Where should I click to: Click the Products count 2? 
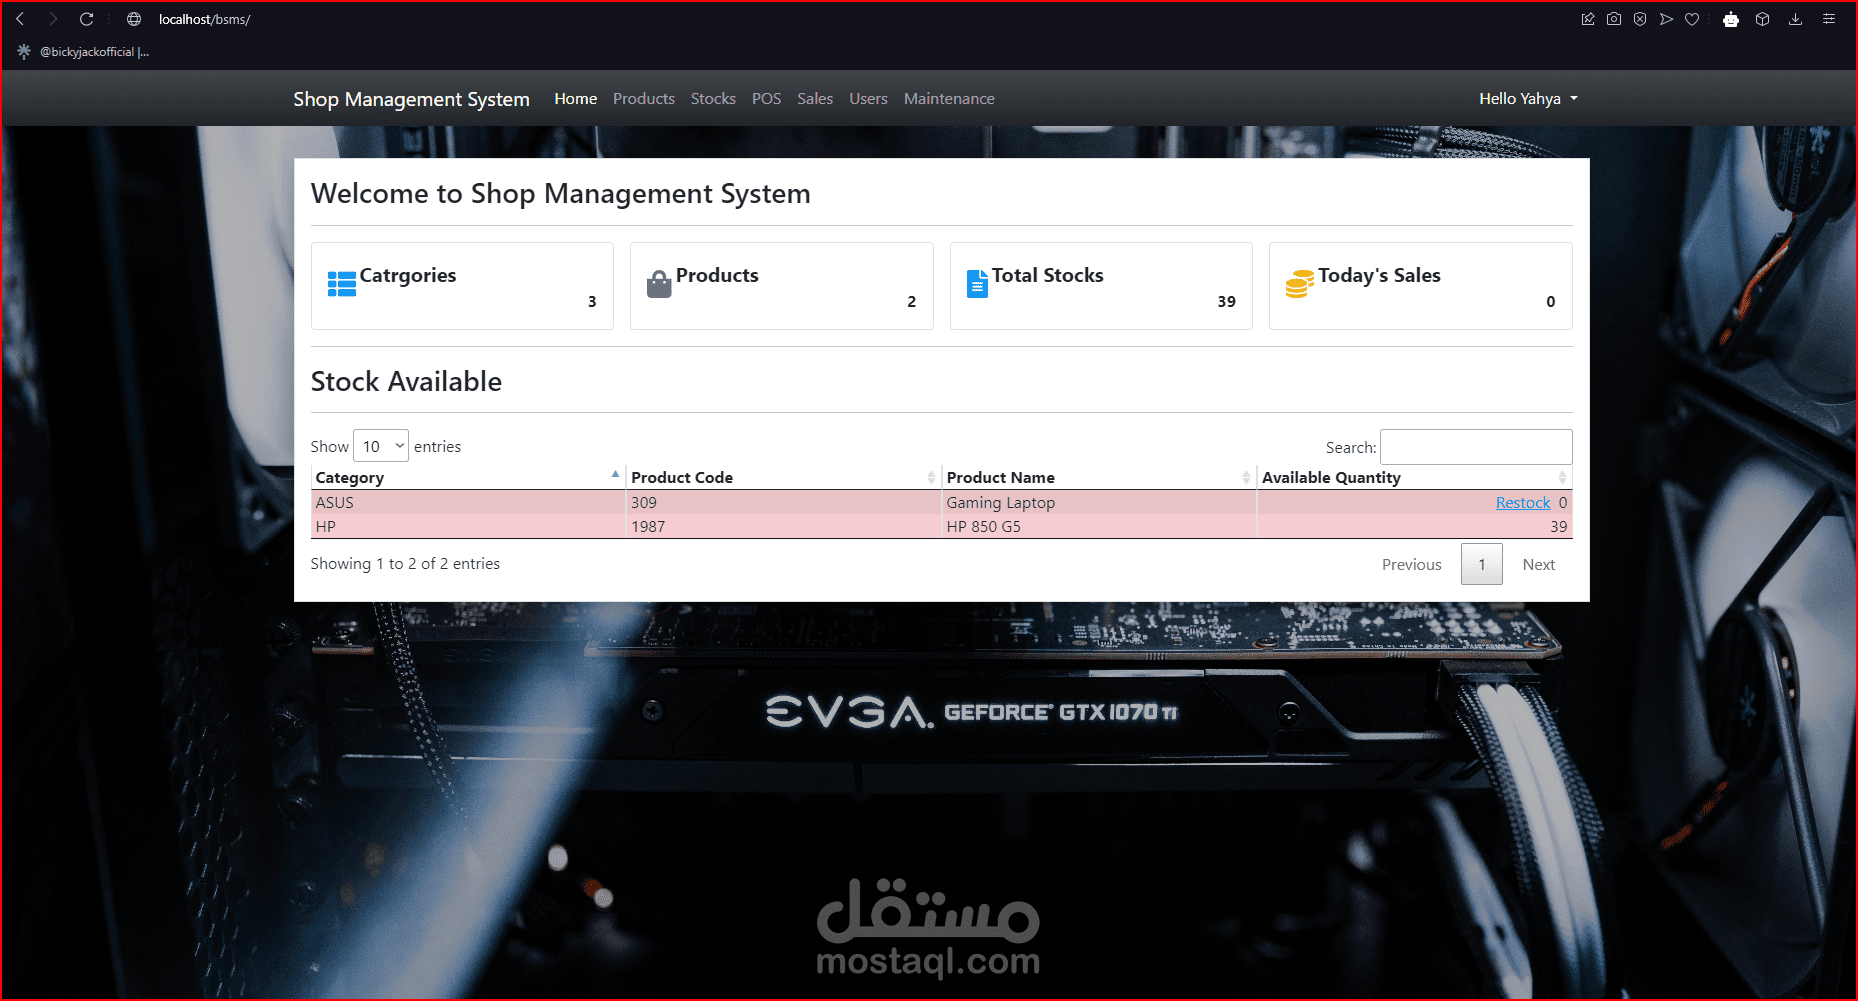(912, 302)
